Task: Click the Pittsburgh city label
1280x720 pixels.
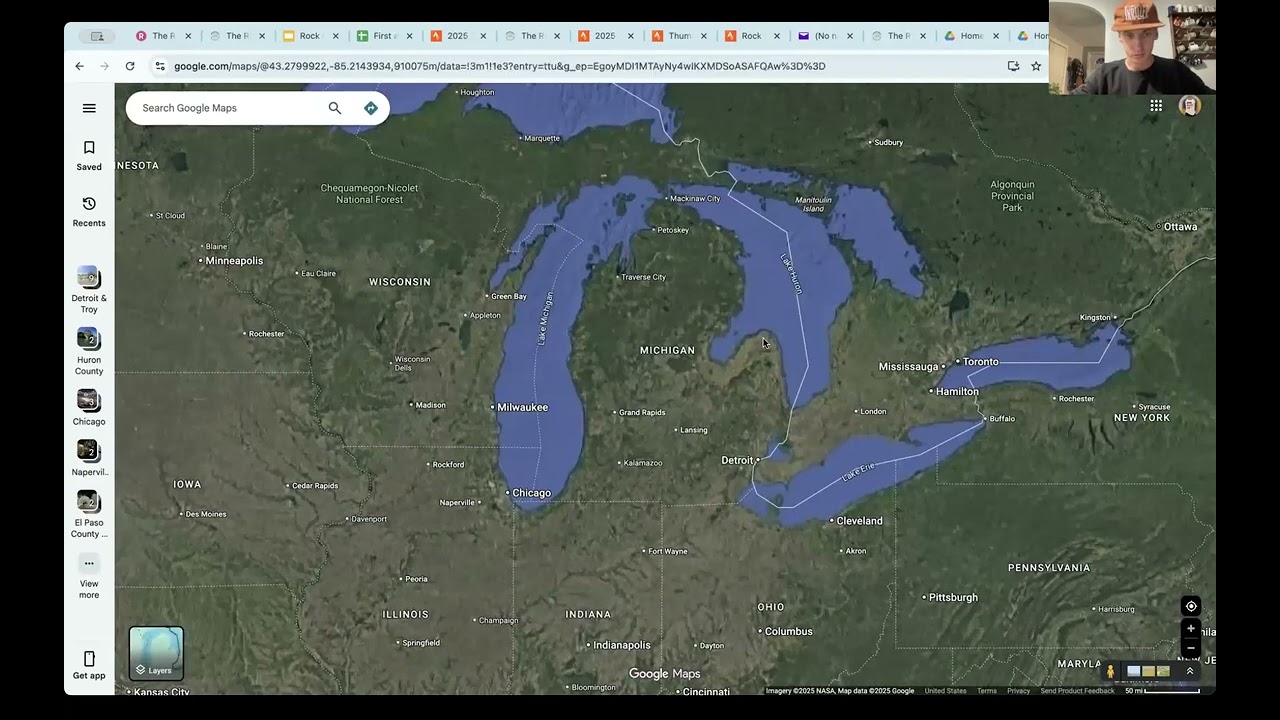Action: [953, 598]
